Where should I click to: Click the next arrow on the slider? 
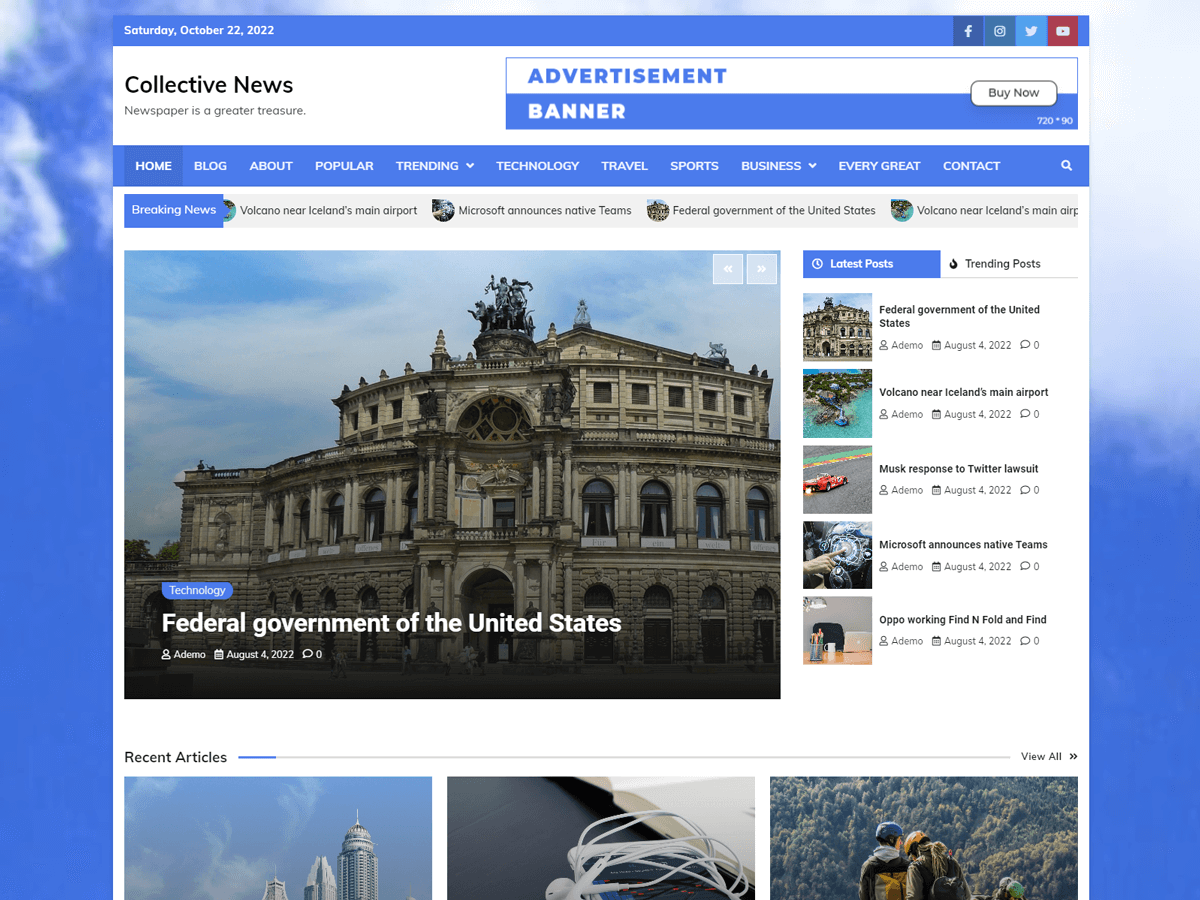click(x=762, y=269)
